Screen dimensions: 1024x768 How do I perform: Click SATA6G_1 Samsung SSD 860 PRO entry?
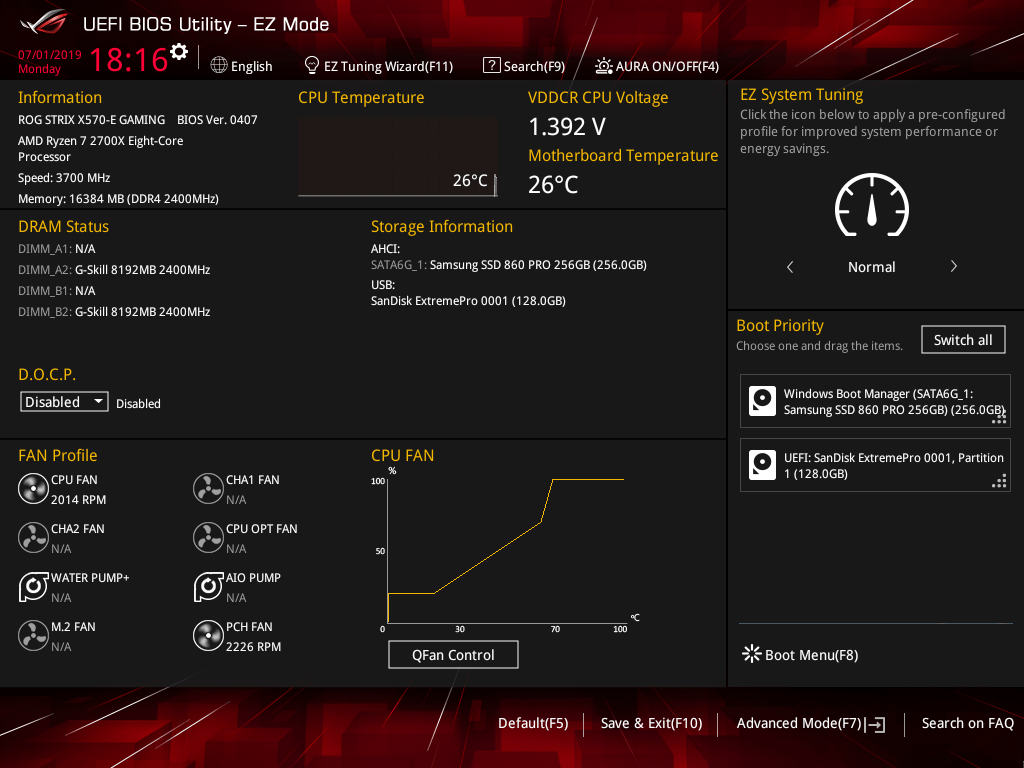pyautogui.click(x=509, y=264)
